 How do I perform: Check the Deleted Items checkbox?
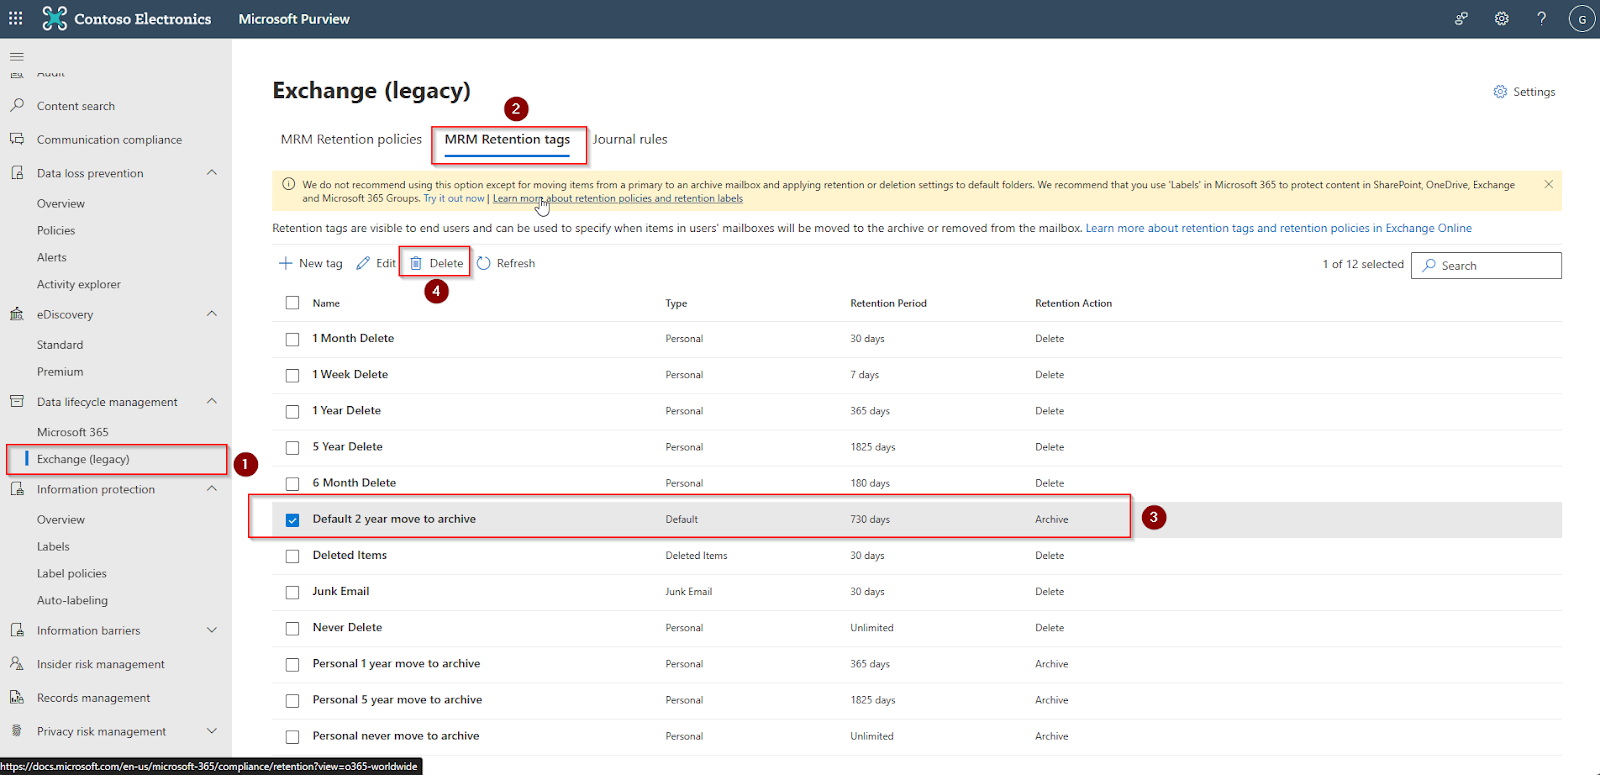(292, 556)
